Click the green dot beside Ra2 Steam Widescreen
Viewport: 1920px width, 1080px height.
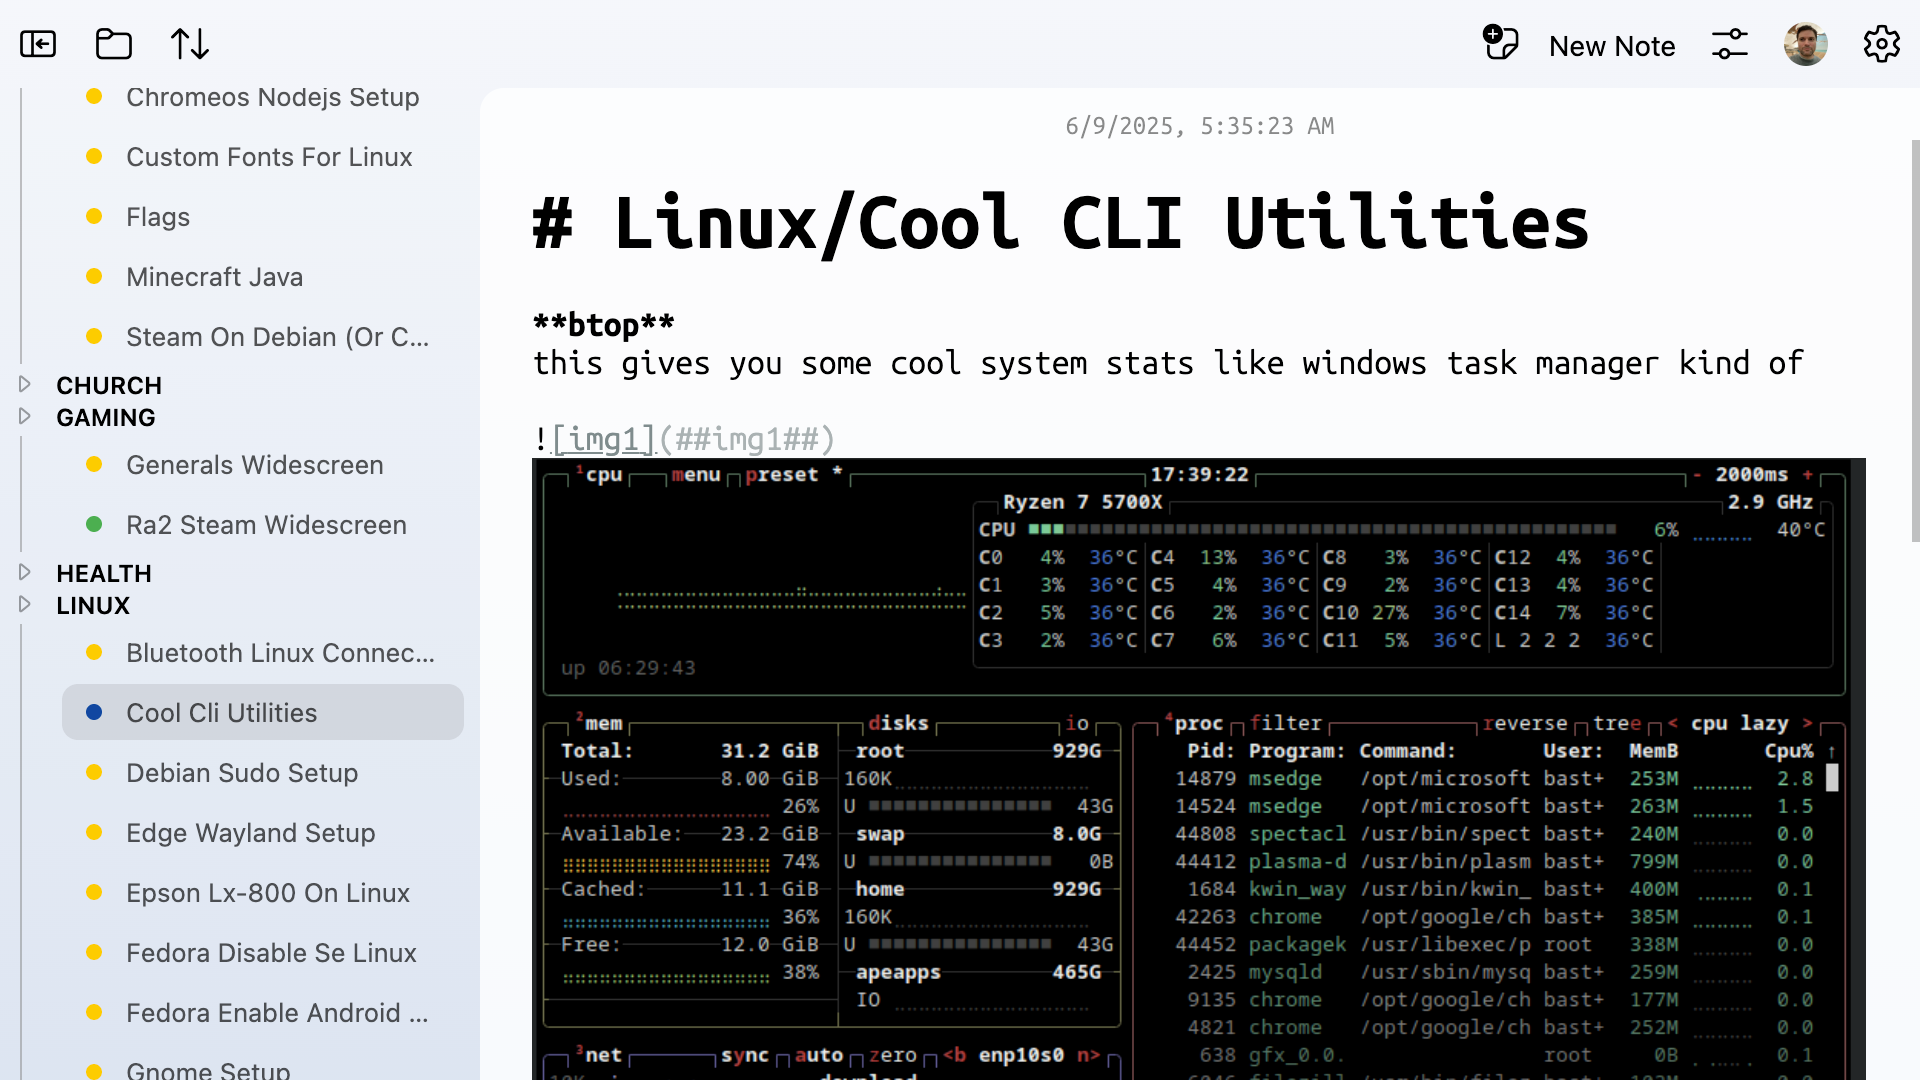pos(94,524)
